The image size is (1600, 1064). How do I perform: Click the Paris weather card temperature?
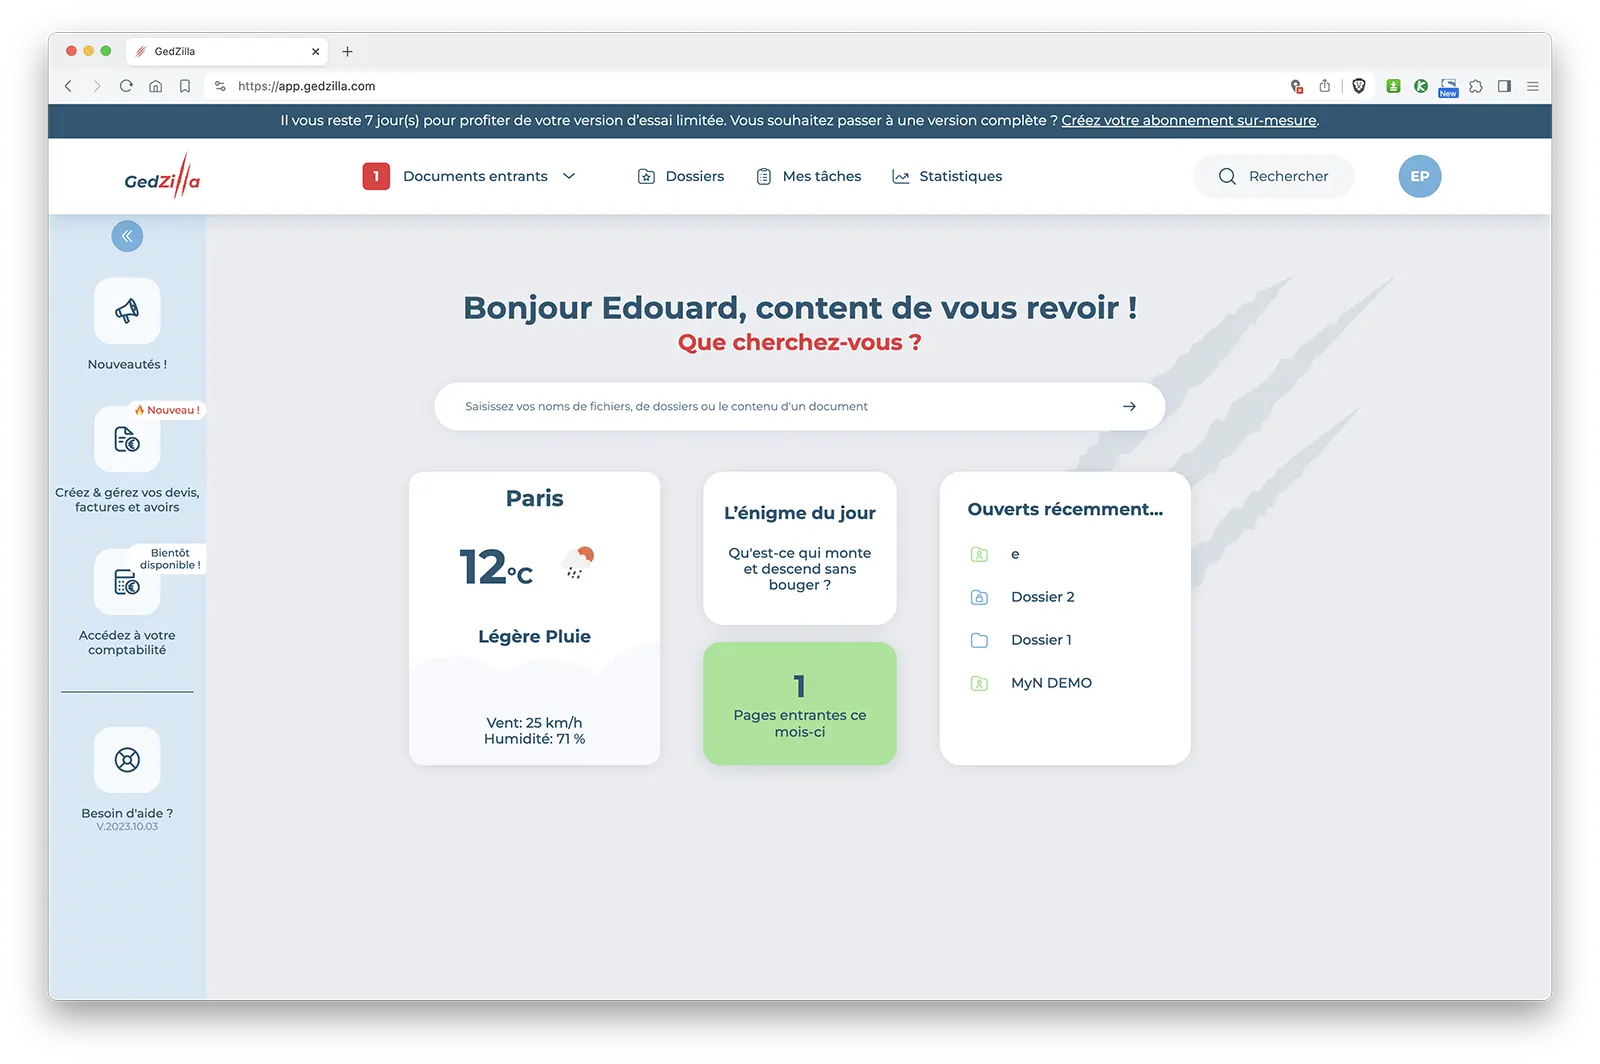(x=496, y=567)
